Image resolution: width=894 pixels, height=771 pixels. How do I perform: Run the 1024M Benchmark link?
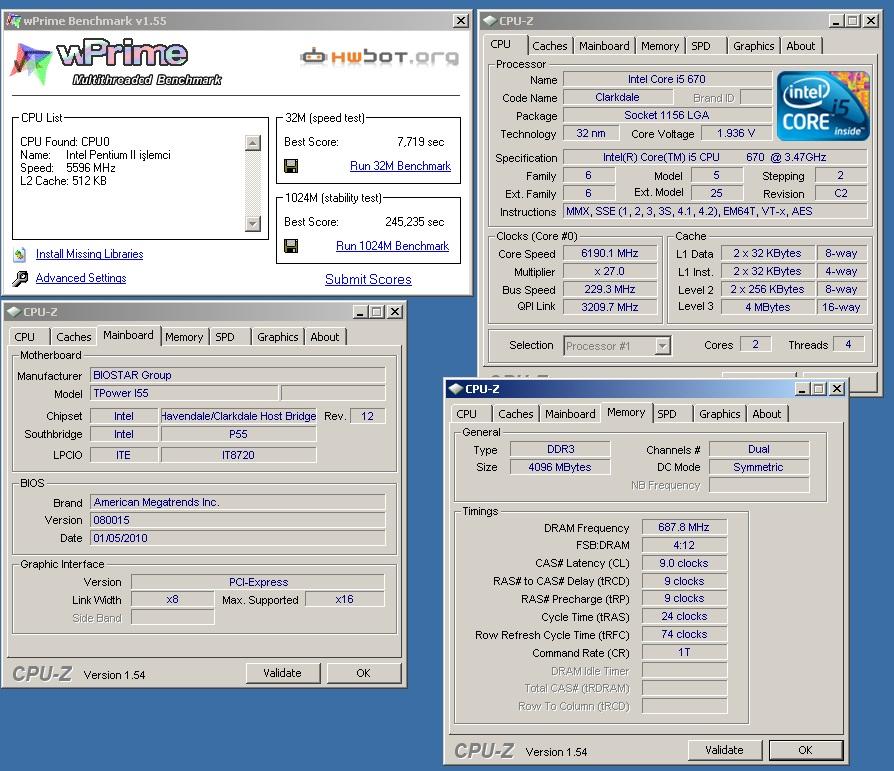pos(392,246)
